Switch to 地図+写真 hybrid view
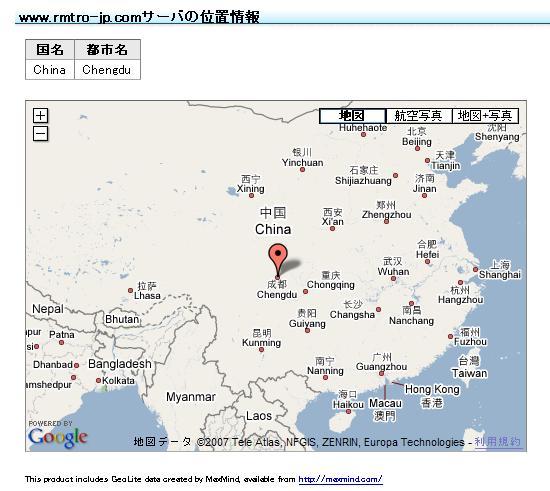This screenshot has height=491, width=550. coord(485,116)
